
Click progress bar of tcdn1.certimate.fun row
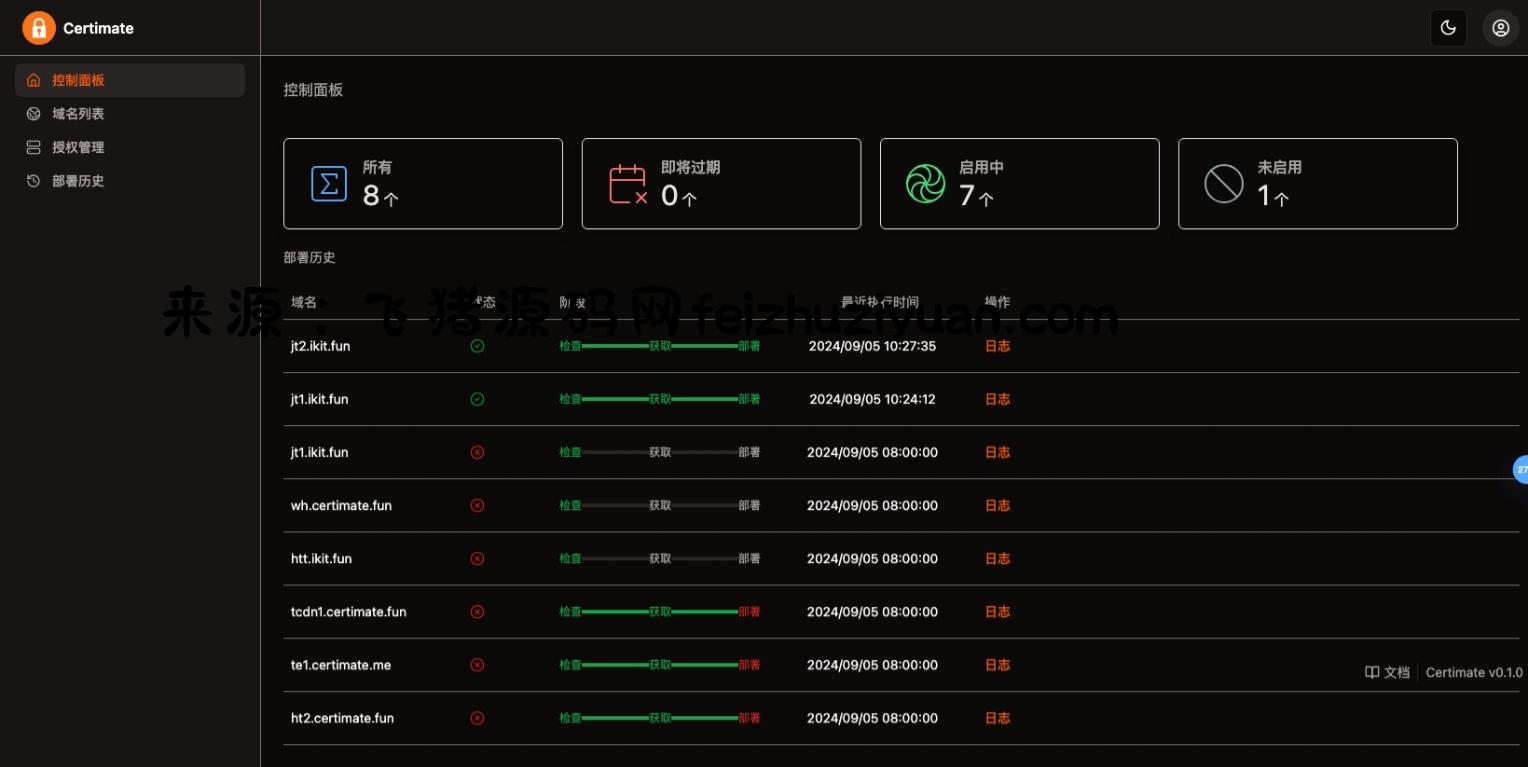point(660,611)
